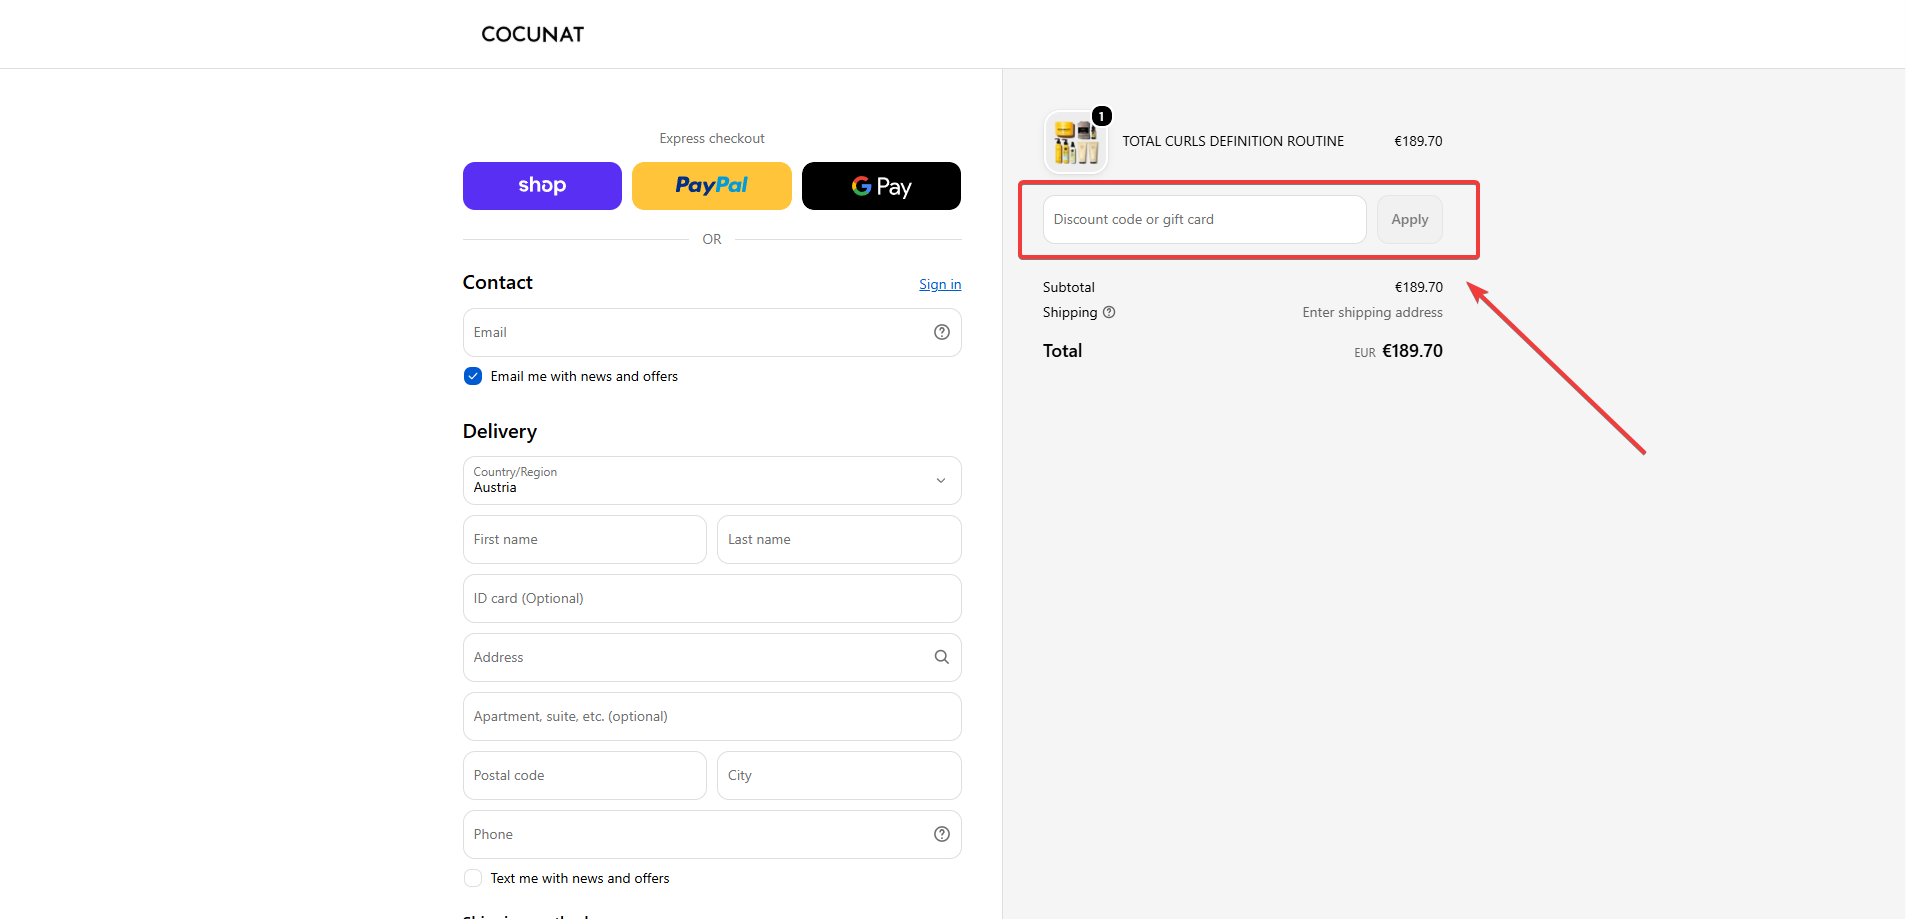Uncheck Email me with news and offers
Viewport: 1906px width, 919px height.
pyautogui.click(x=473, y=376)
